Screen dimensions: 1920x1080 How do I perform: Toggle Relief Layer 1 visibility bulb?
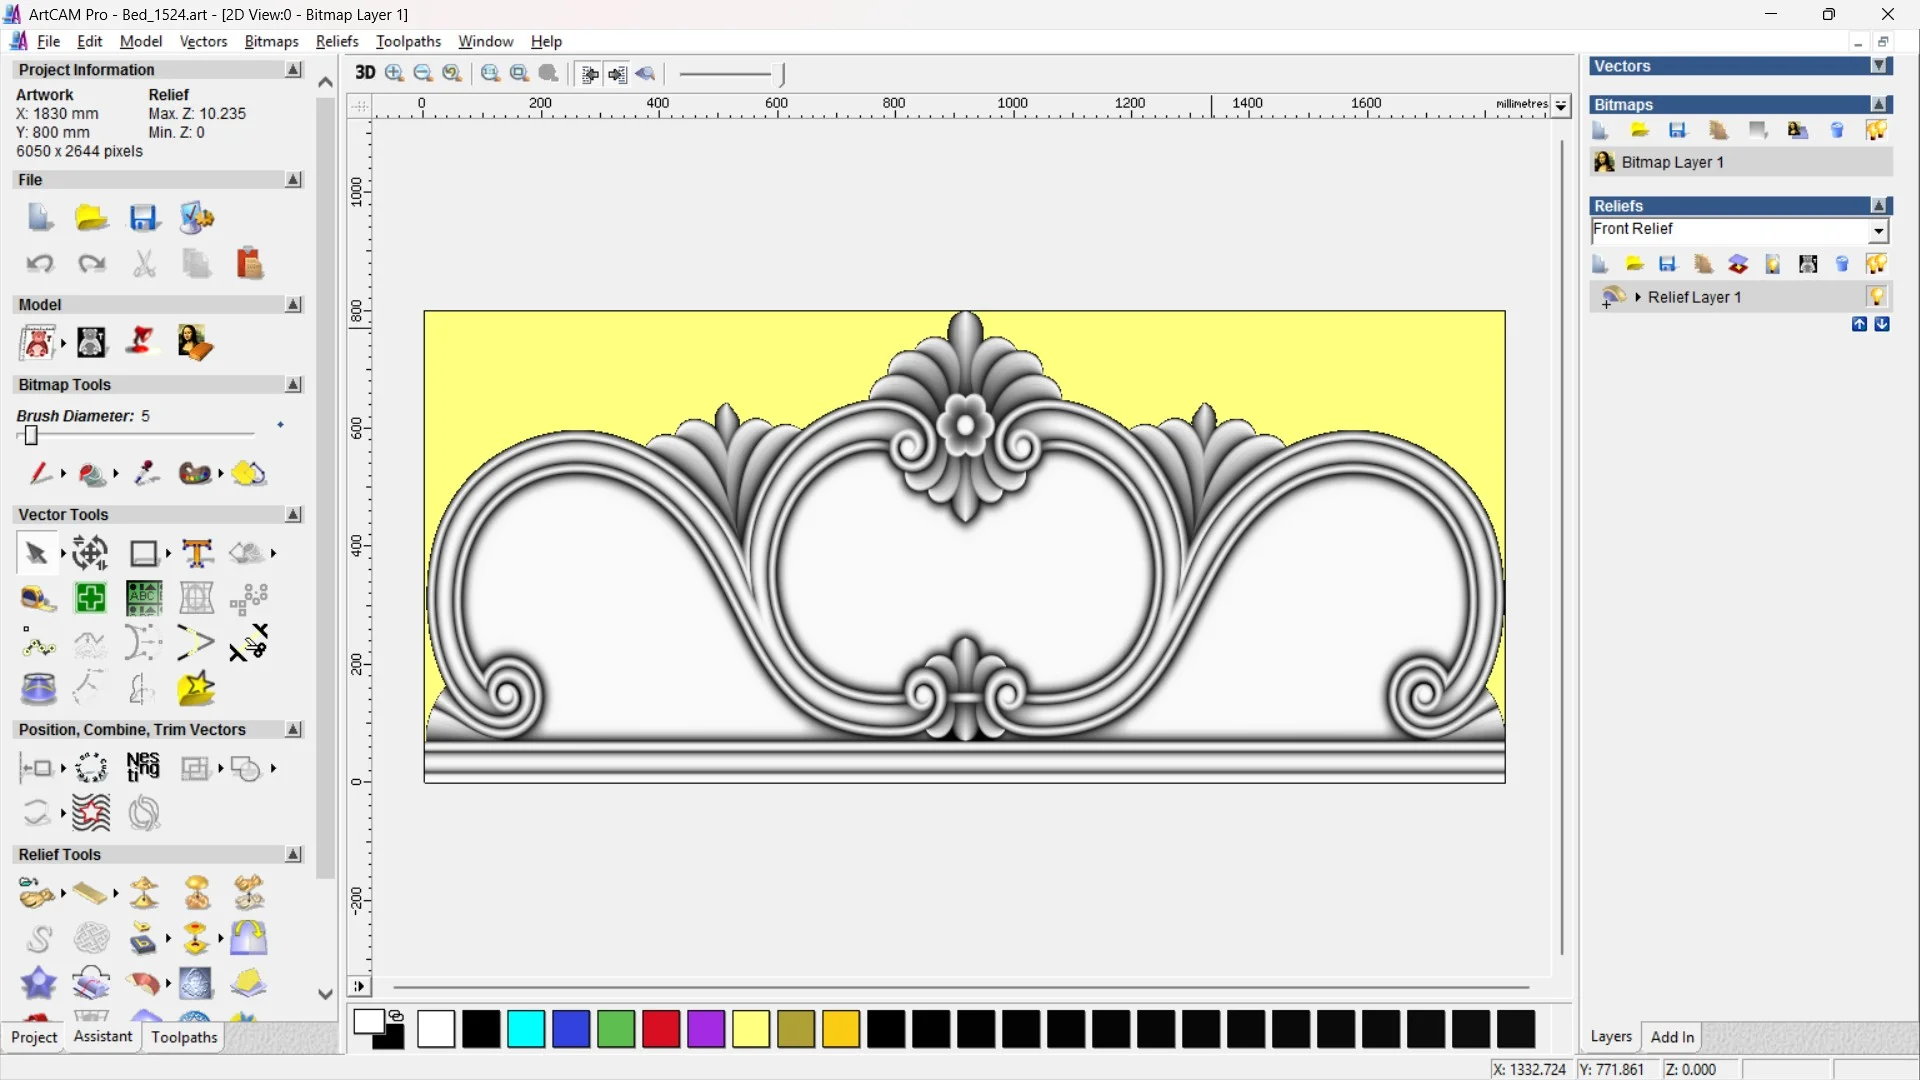1876,297
